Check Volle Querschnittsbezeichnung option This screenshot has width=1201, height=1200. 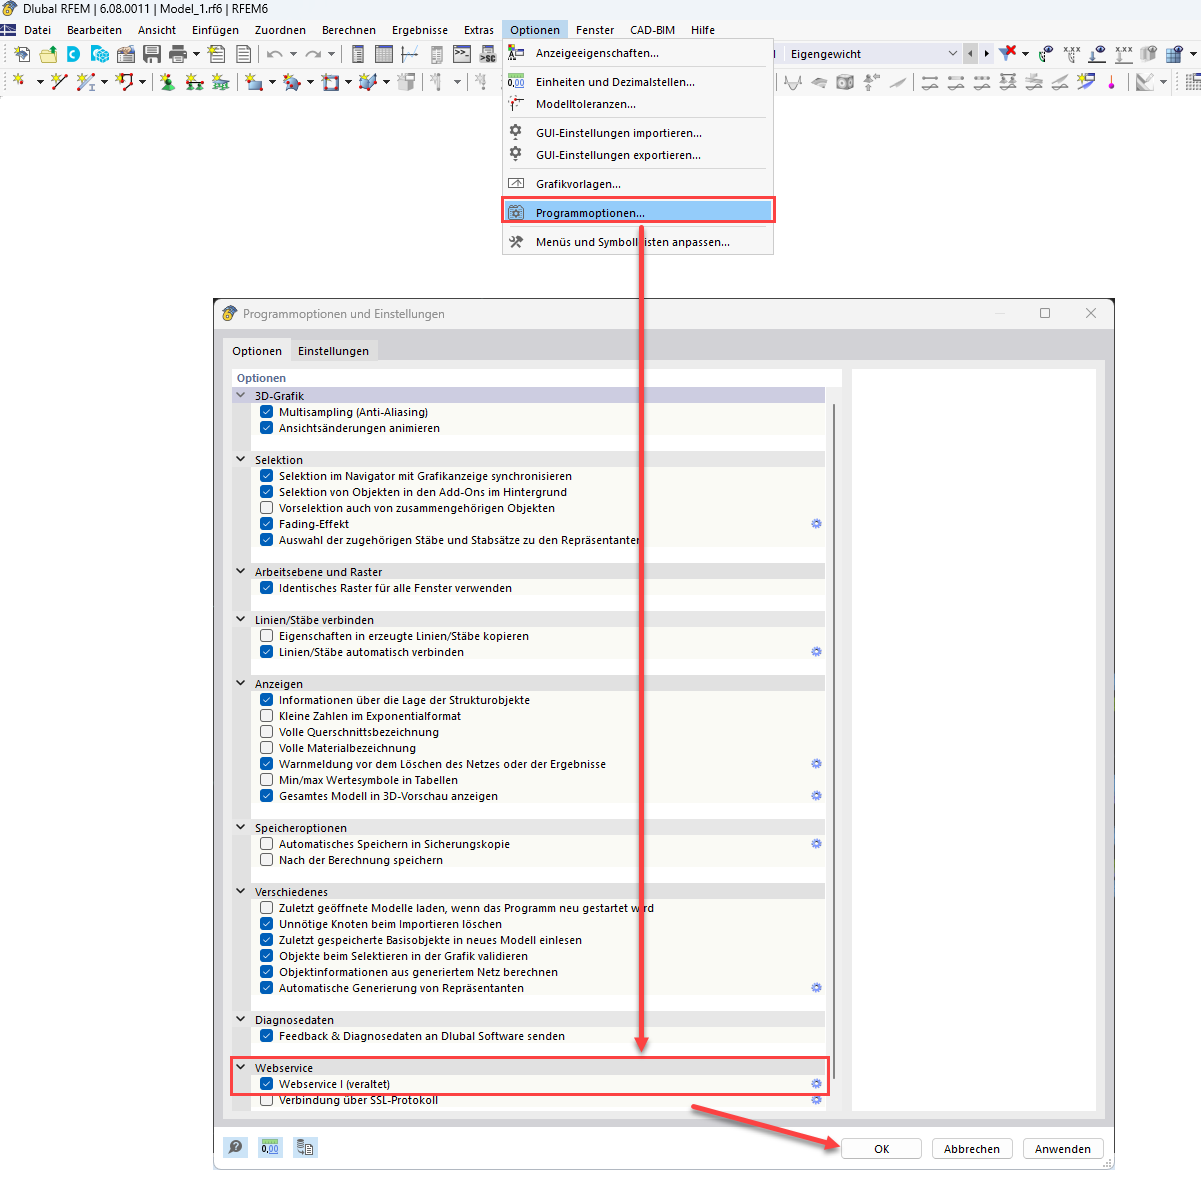click(x=266, y=732)
